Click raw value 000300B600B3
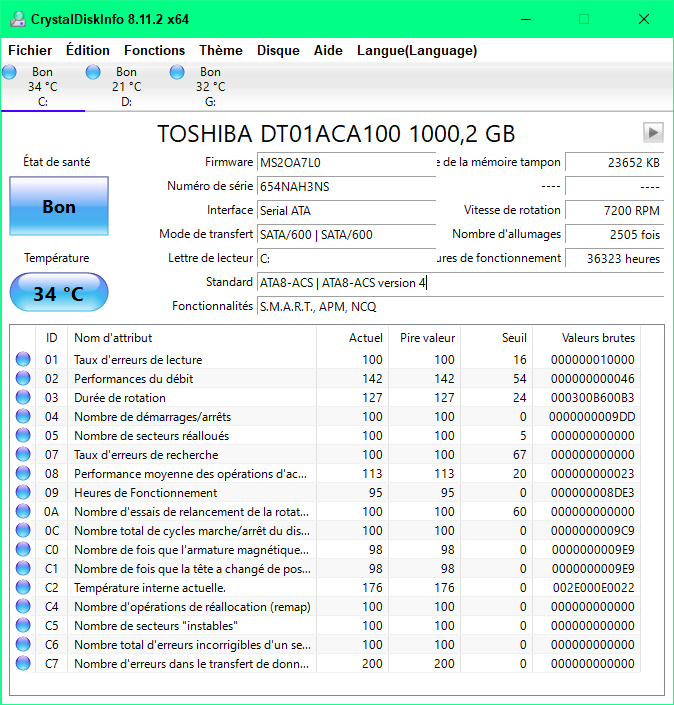Image resolution: width=674 pixels, height=705 pixels. coord(593,398)
